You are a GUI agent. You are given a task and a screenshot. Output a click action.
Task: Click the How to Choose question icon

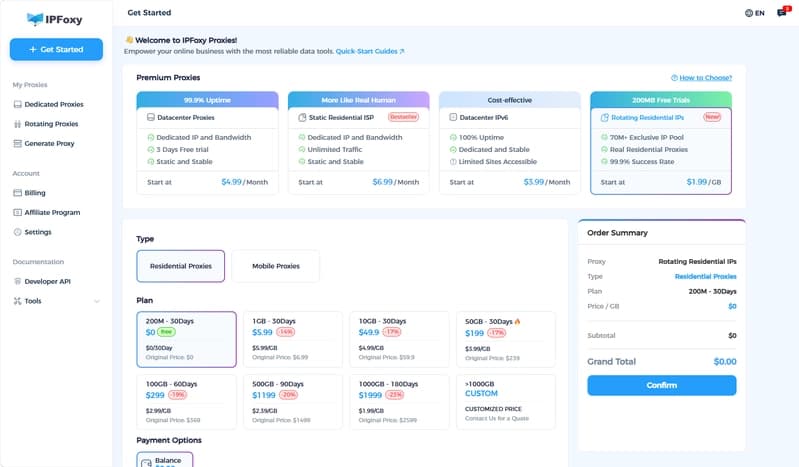[x=674, y=77]
